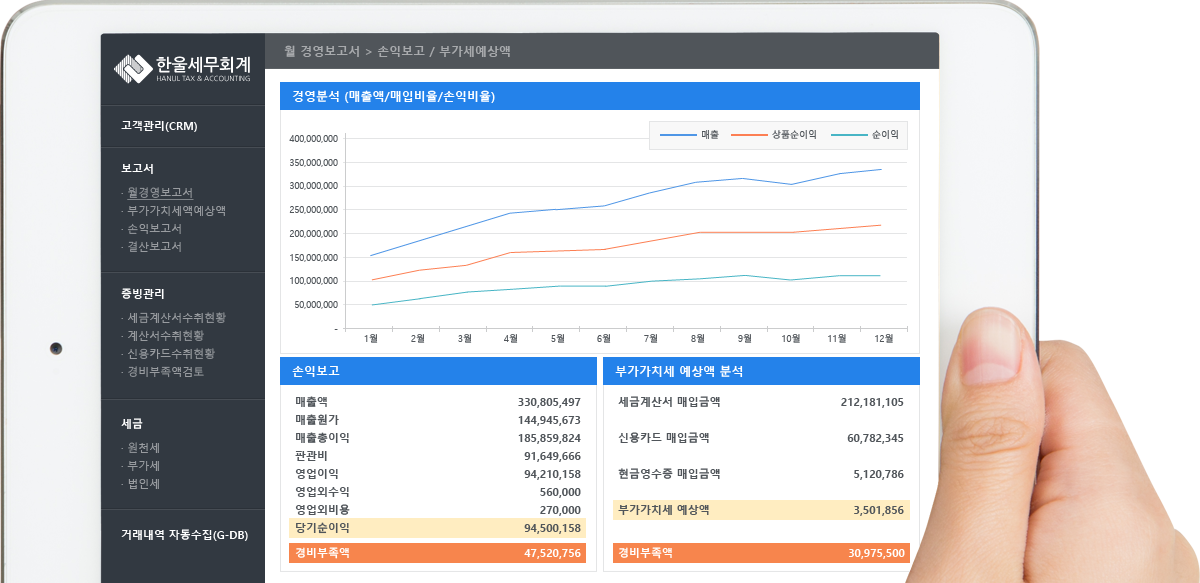Open 결산보고서 sidebar link

point(154,246)
